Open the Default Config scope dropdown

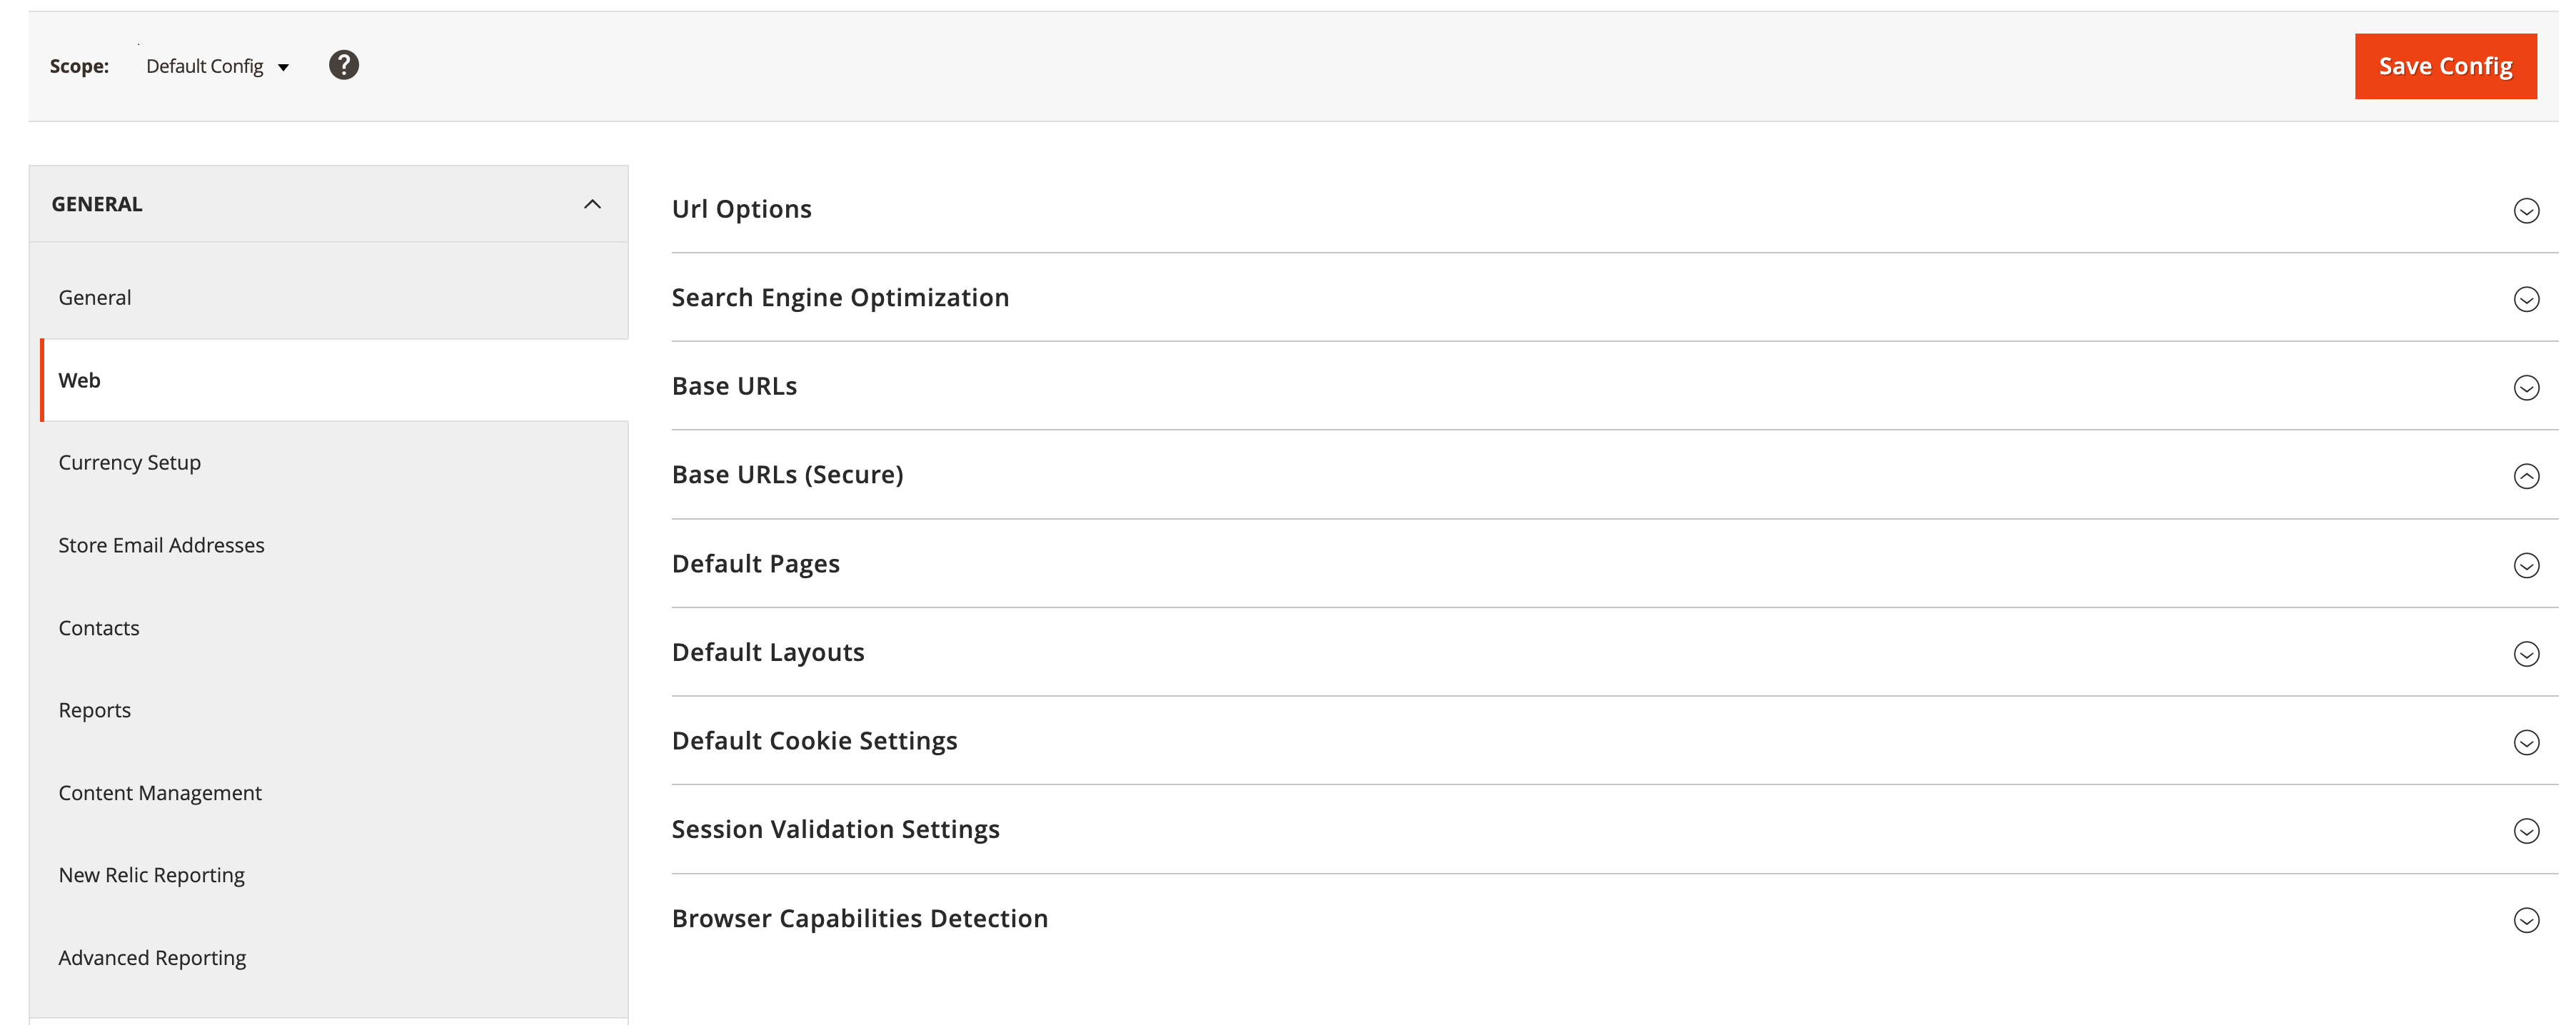click(x=216, y=67)
